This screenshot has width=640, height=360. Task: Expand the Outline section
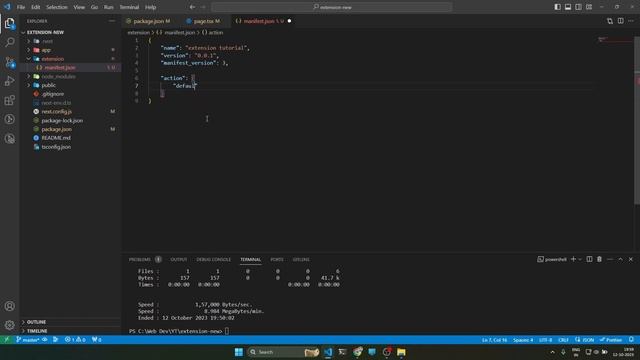click(36, 322)
